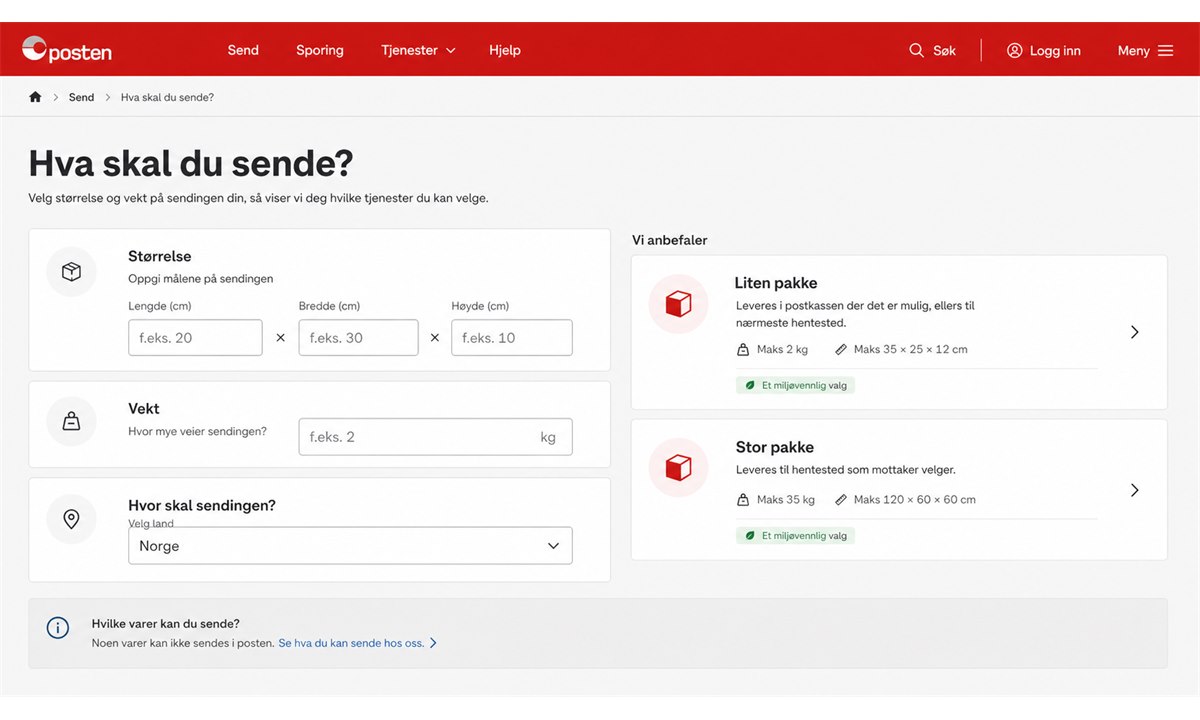The image size is (1200, 720).
Task: Select the Stor pakke card
Action: click(x=899, y=490)
